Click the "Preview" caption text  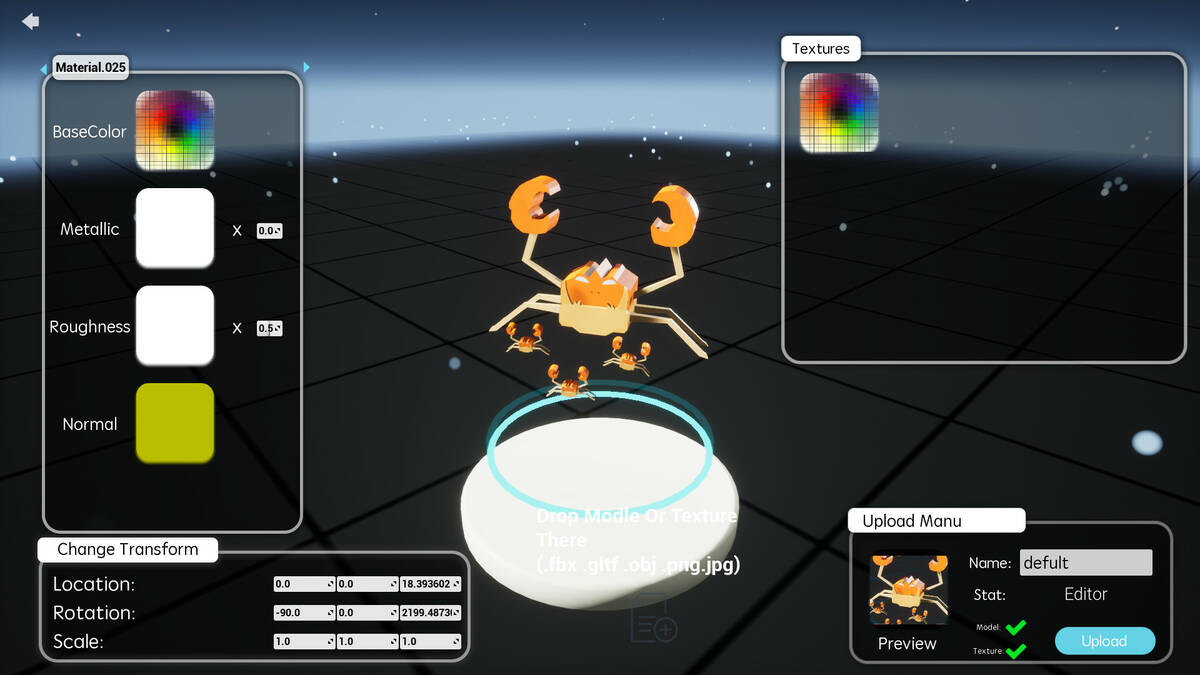[x=907, y=643]
